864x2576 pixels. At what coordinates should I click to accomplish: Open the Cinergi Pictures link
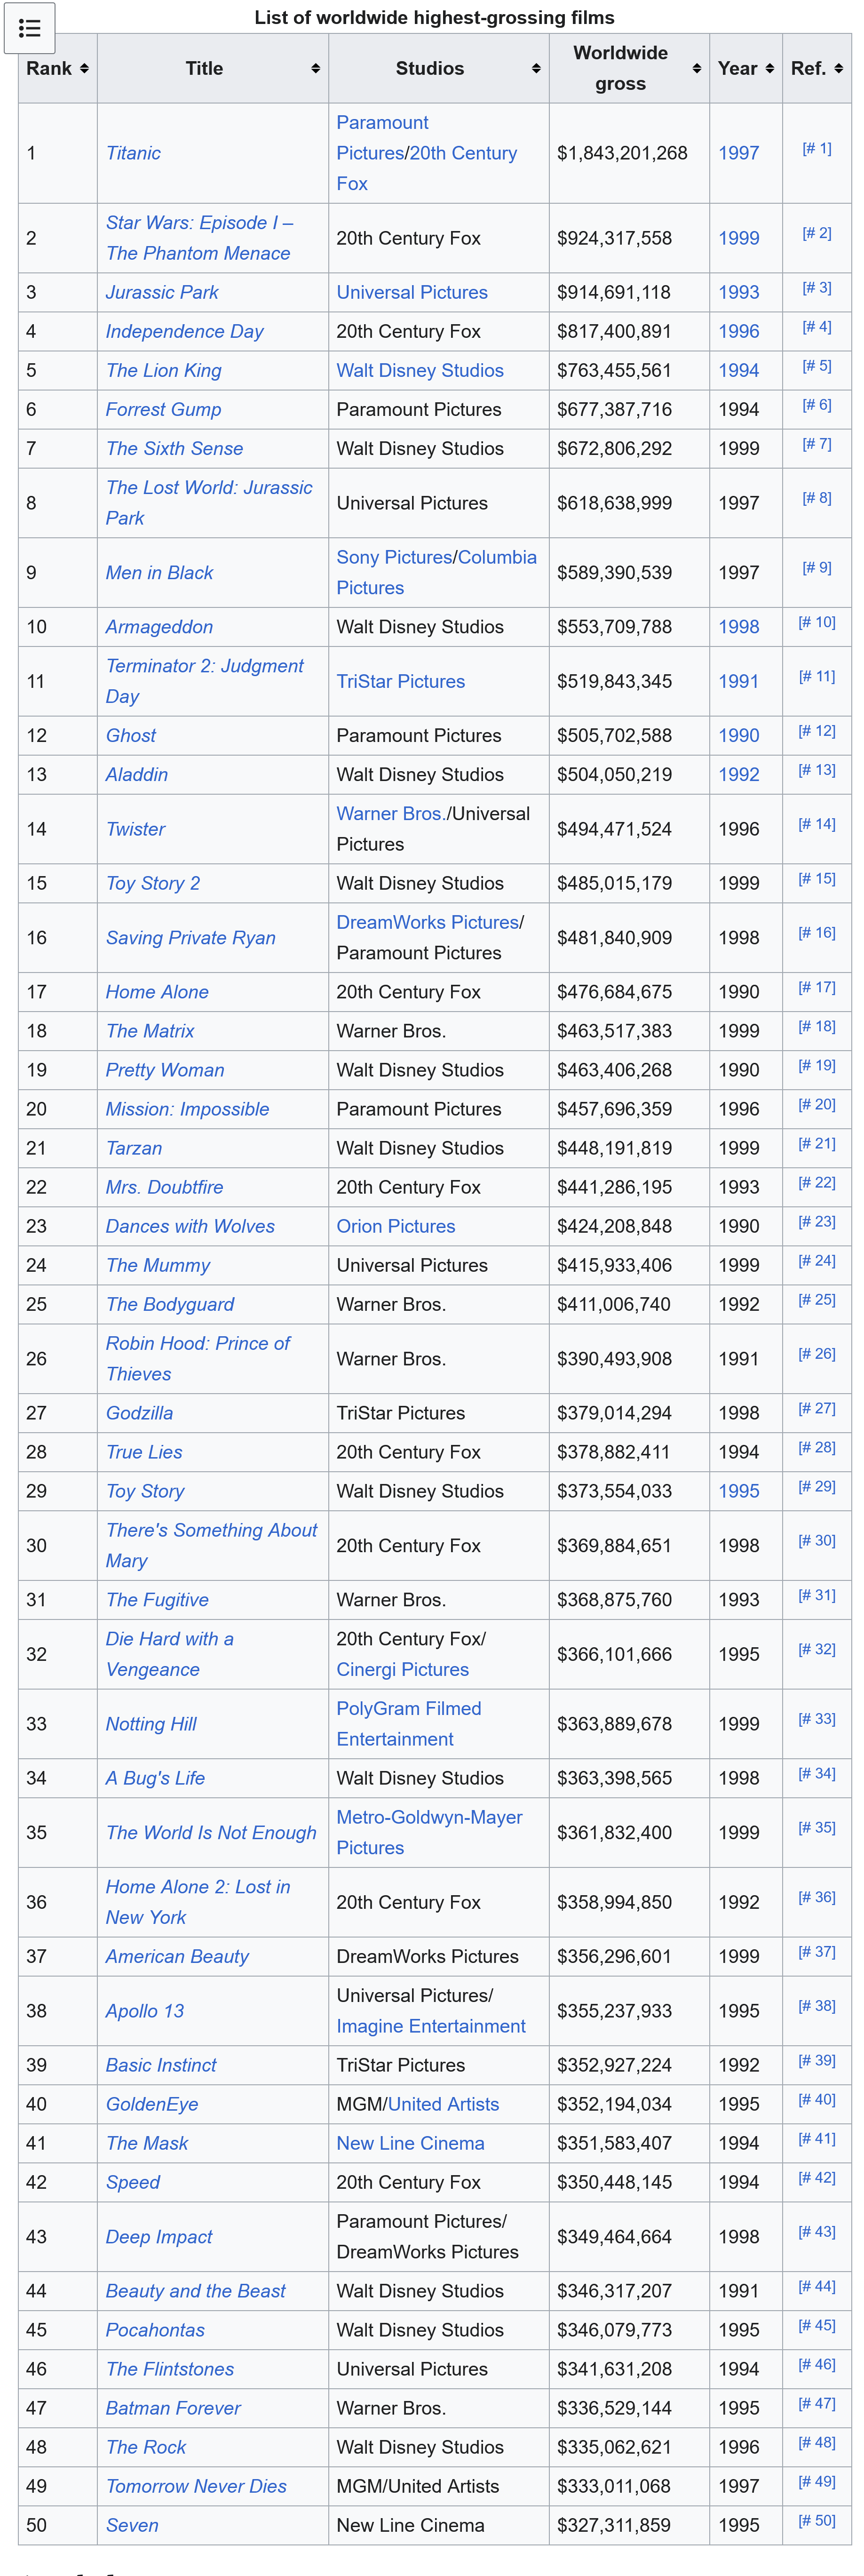point(403,1669)
